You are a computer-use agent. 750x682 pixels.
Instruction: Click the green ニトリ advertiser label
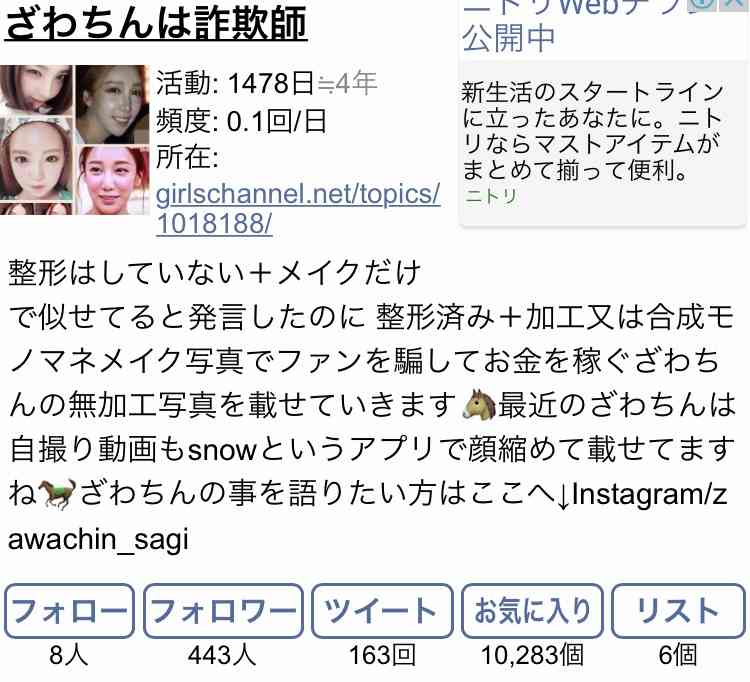(x=491, y=196)
